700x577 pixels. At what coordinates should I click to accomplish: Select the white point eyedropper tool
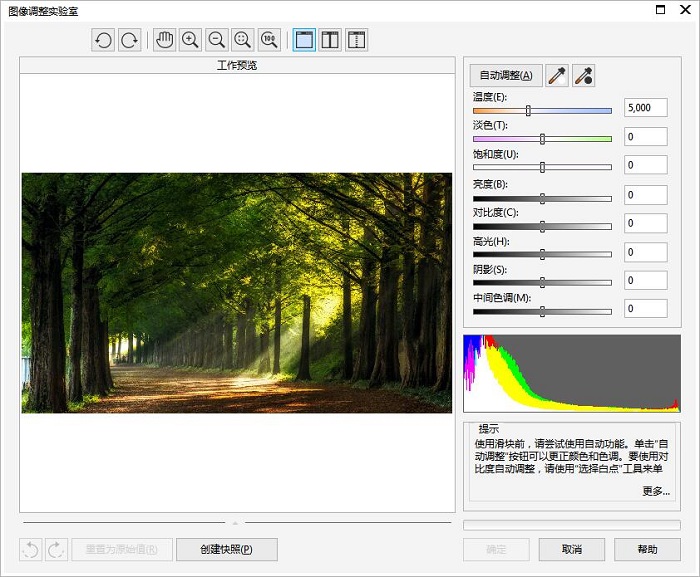[557, 75]
